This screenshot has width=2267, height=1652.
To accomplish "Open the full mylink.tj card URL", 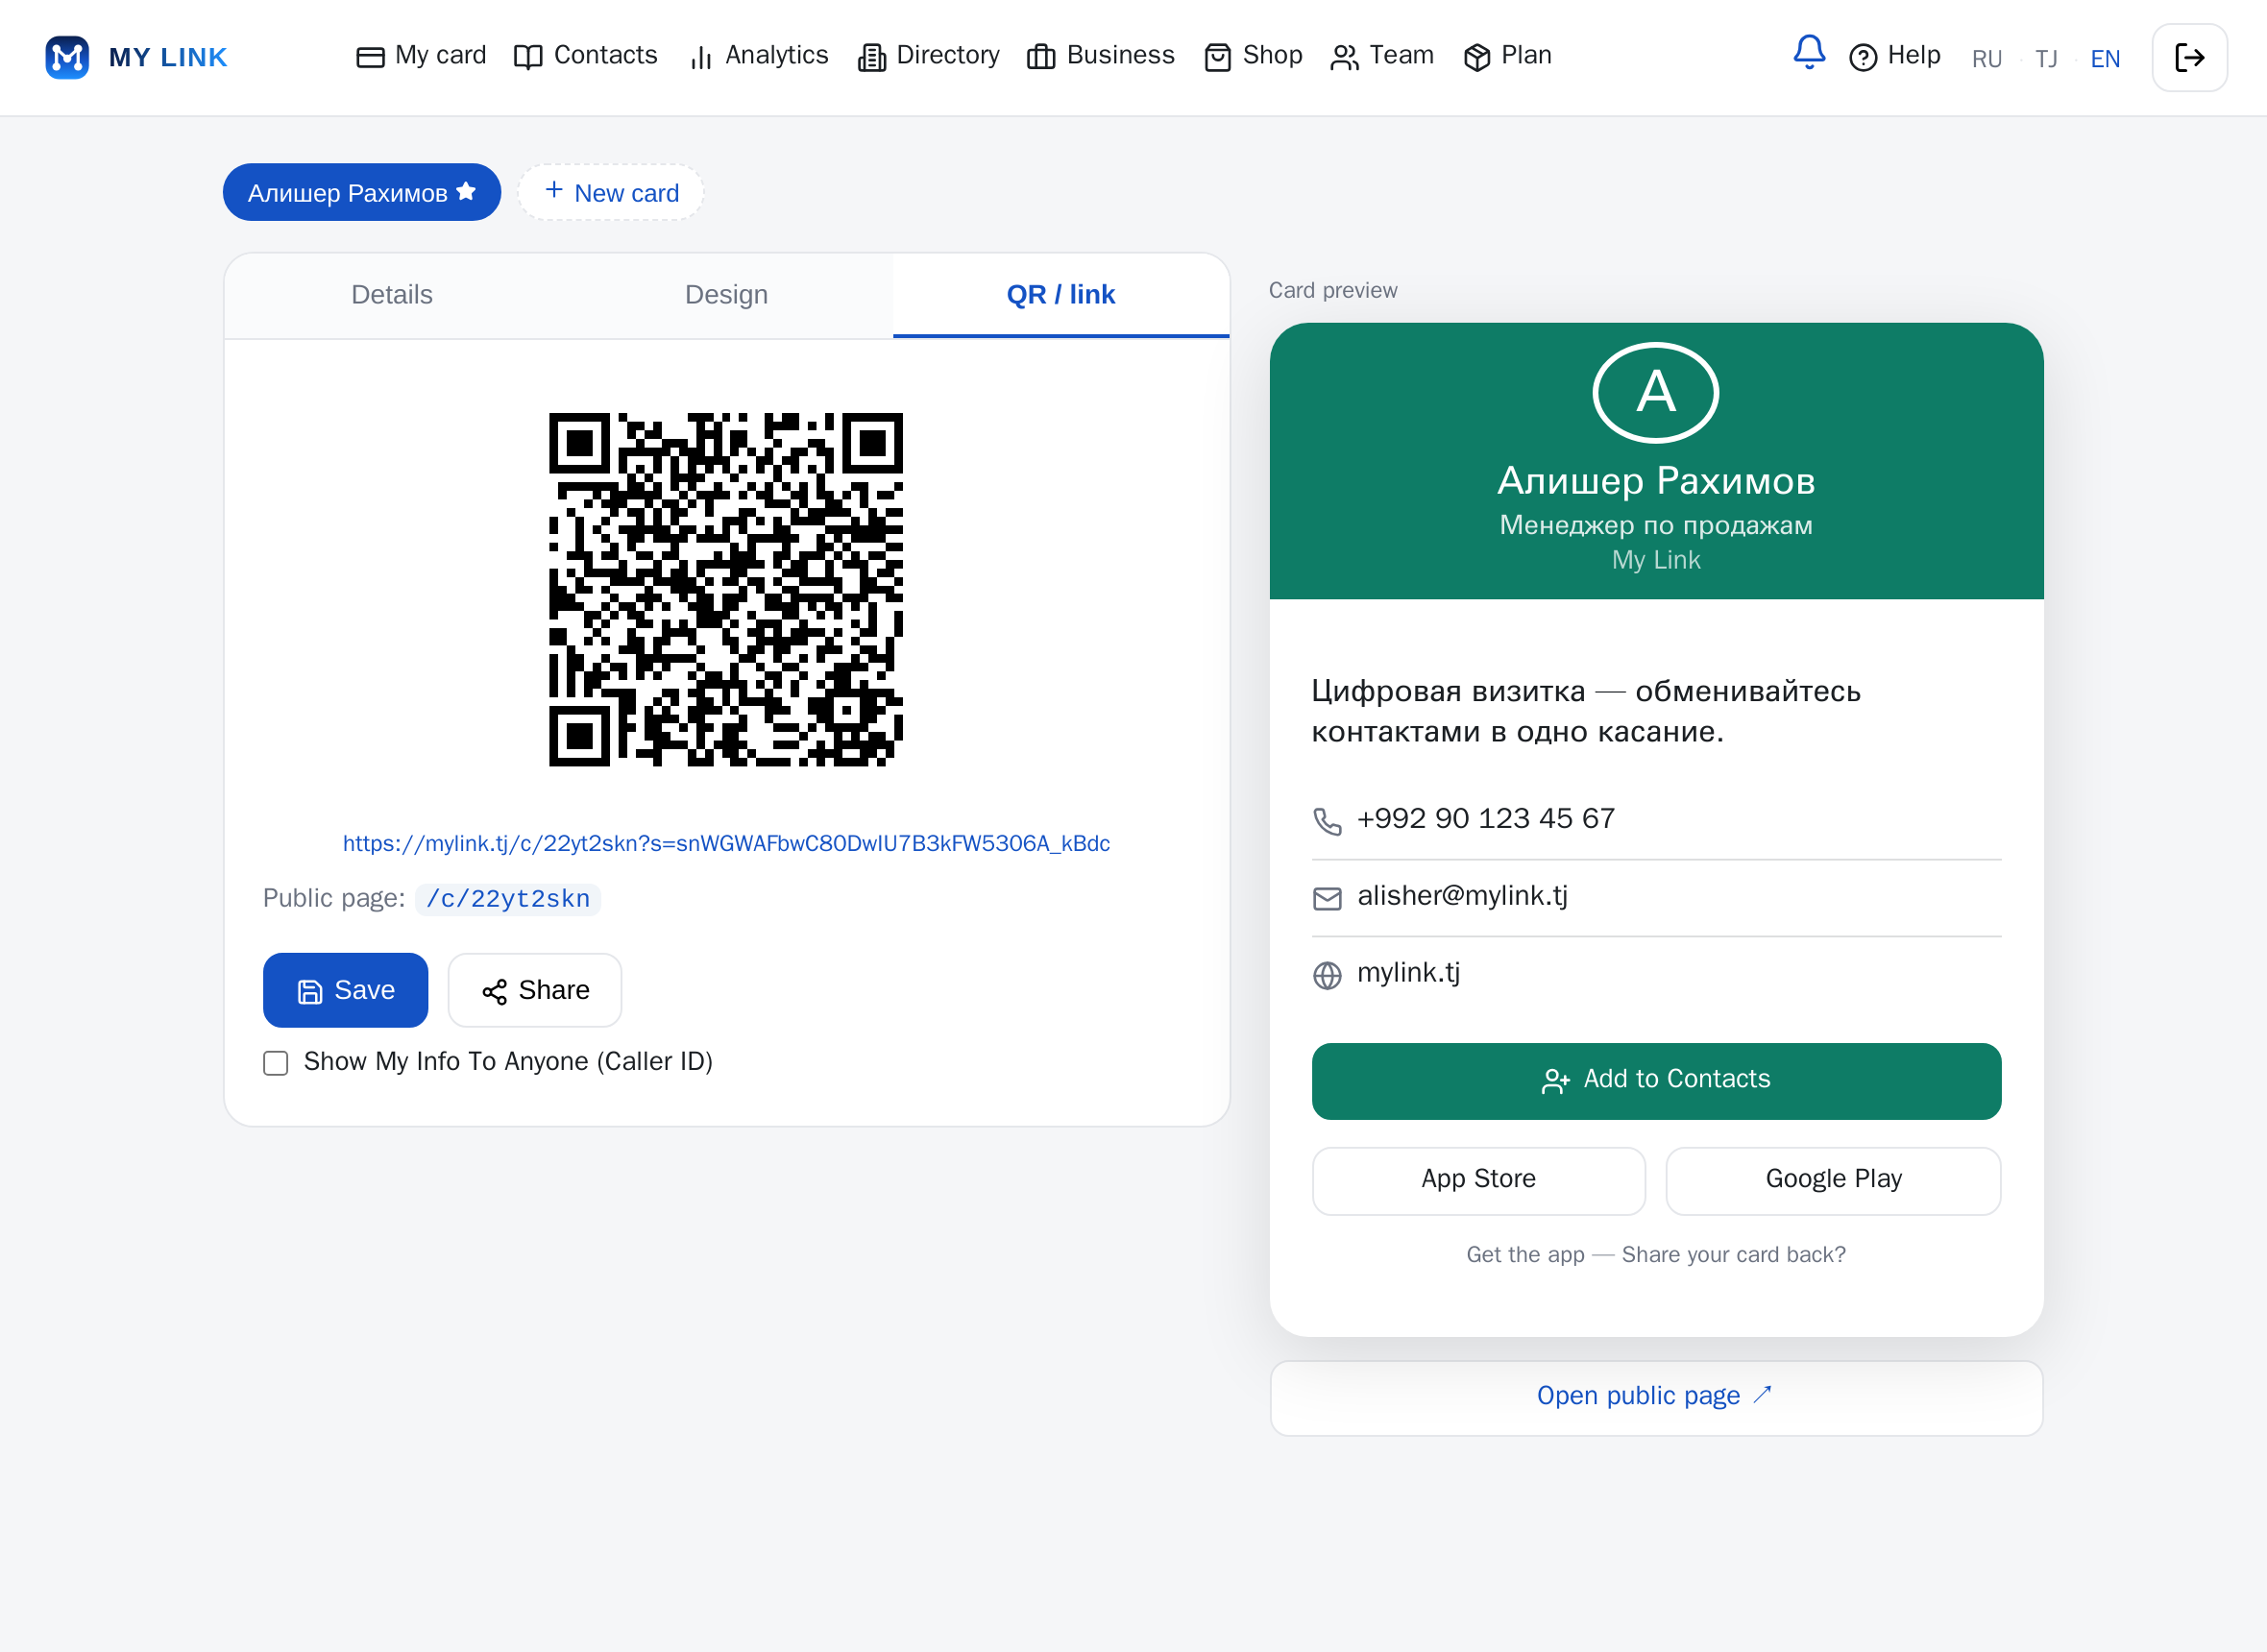I will 726,843.
